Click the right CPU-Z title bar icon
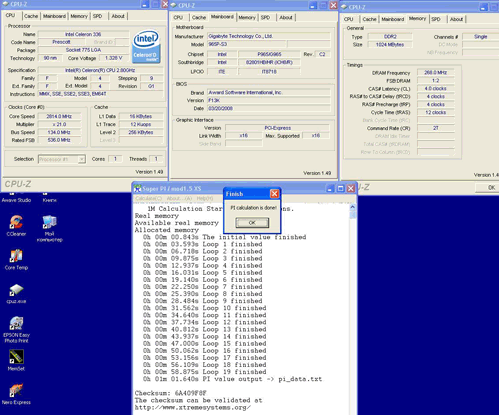 (344, 7)
